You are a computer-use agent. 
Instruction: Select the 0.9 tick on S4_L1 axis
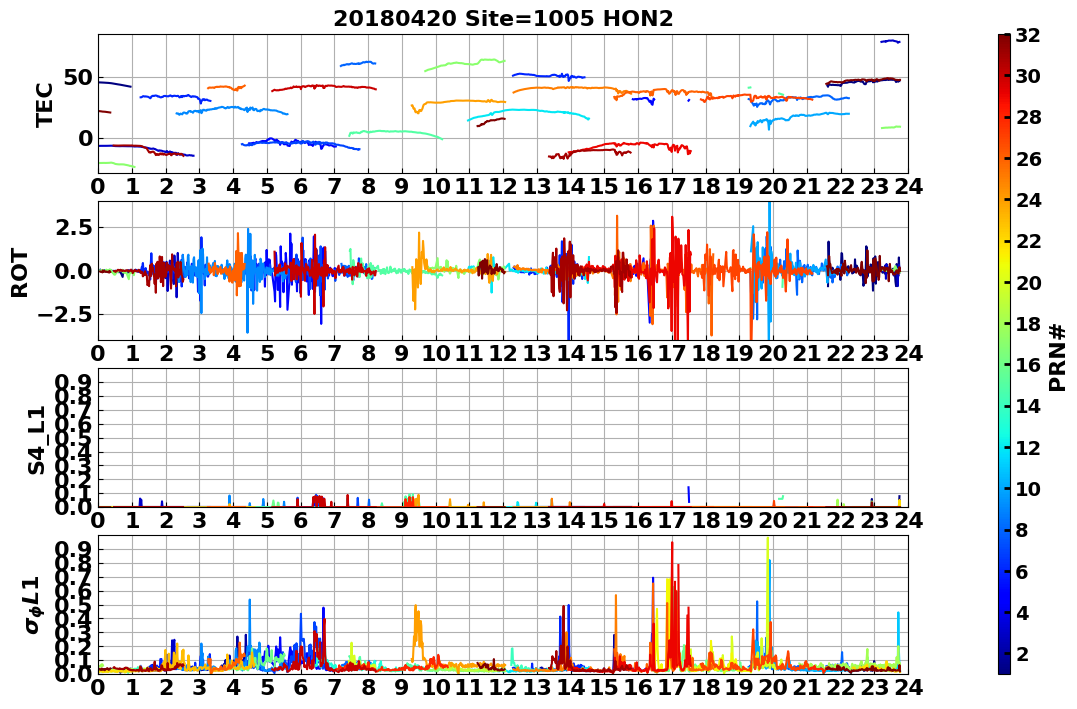73,382
